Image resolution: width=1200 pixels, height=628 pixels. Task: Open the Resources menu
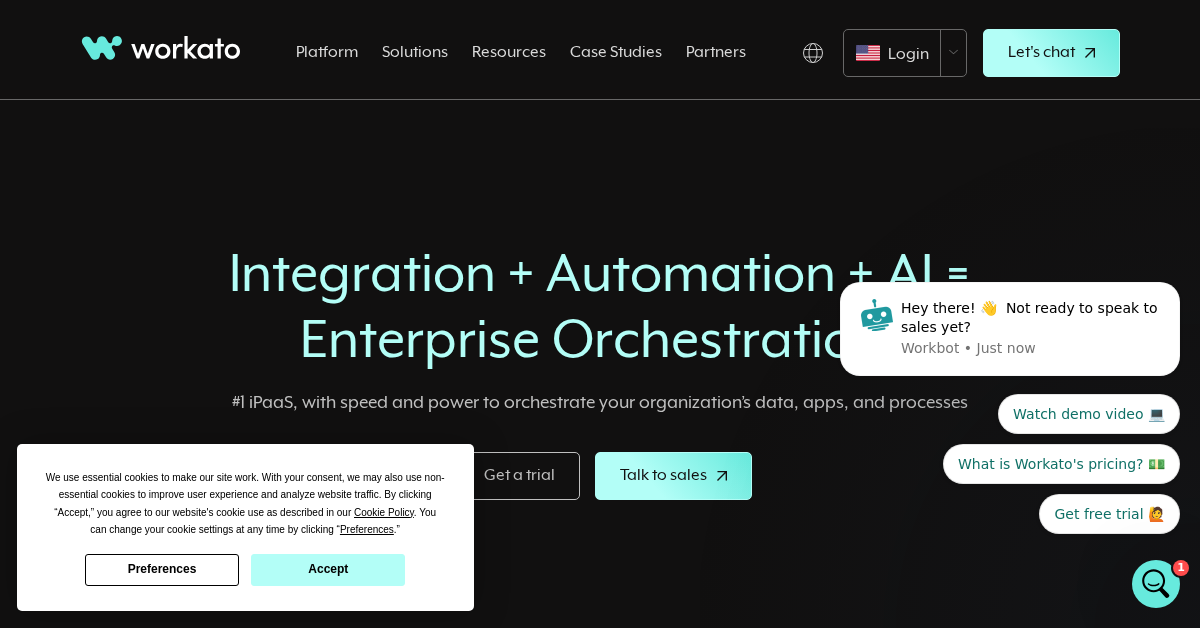(509, 52)
